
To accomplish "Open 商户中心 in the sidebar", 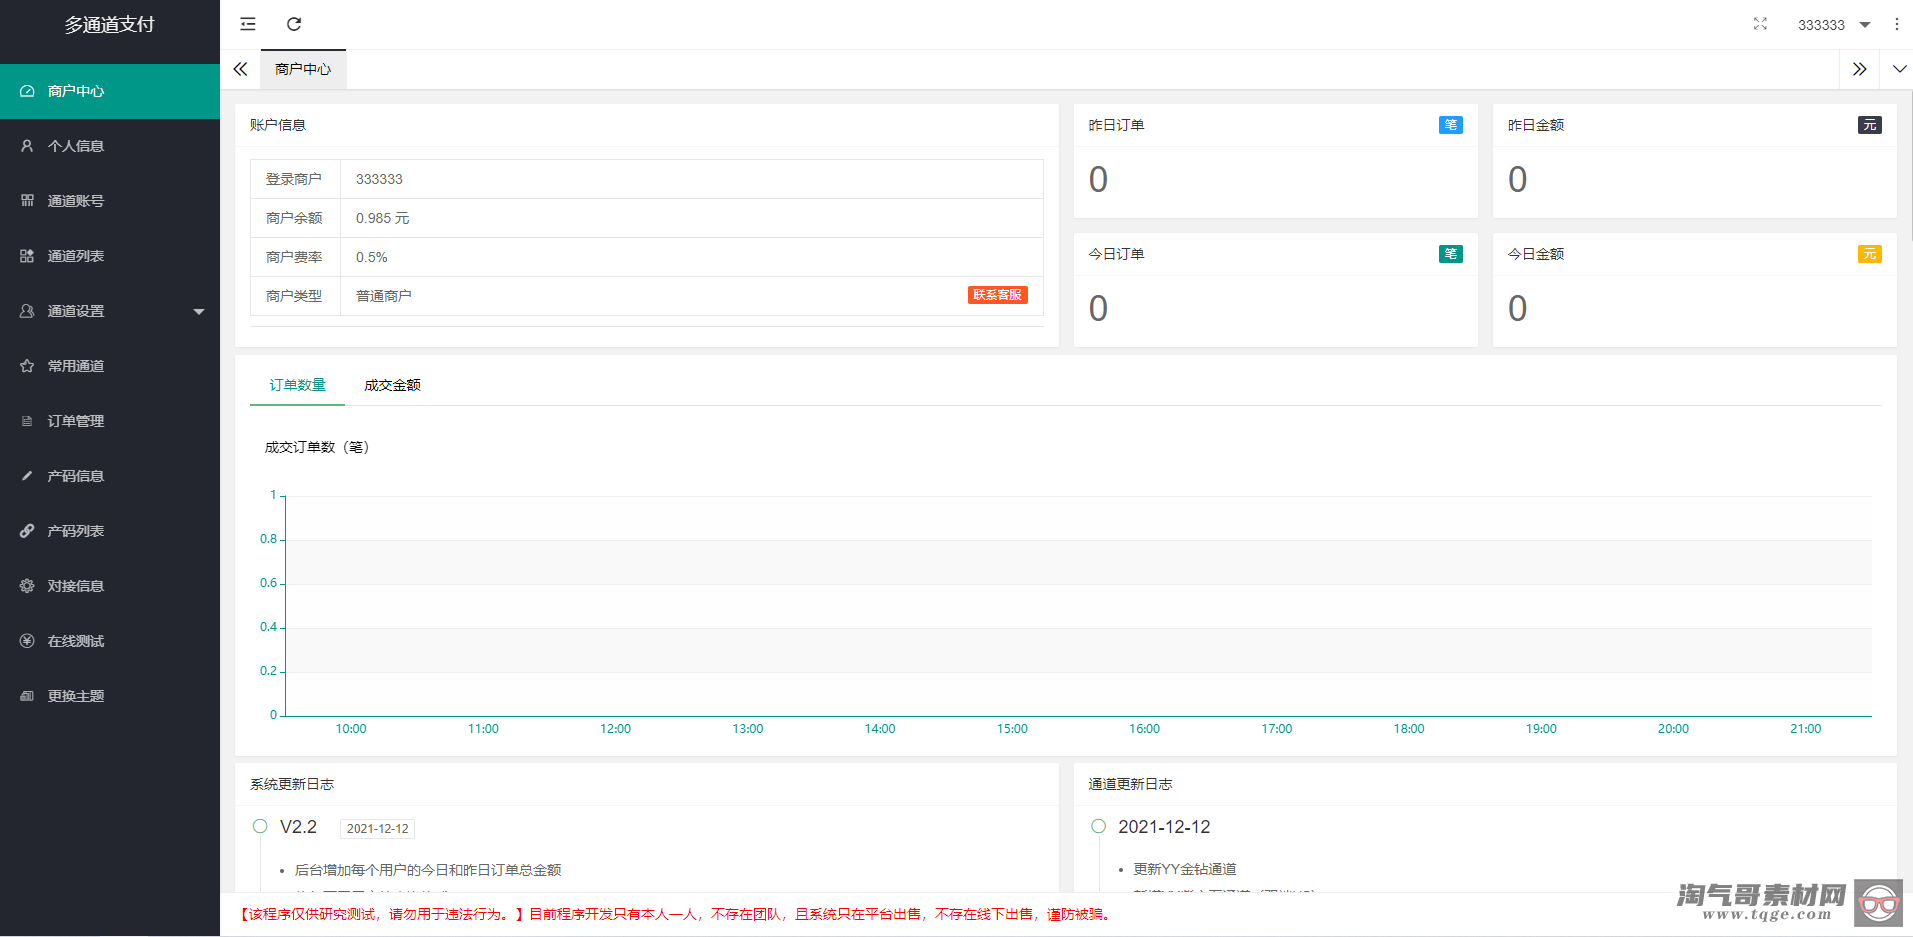I will coord(110,91).
